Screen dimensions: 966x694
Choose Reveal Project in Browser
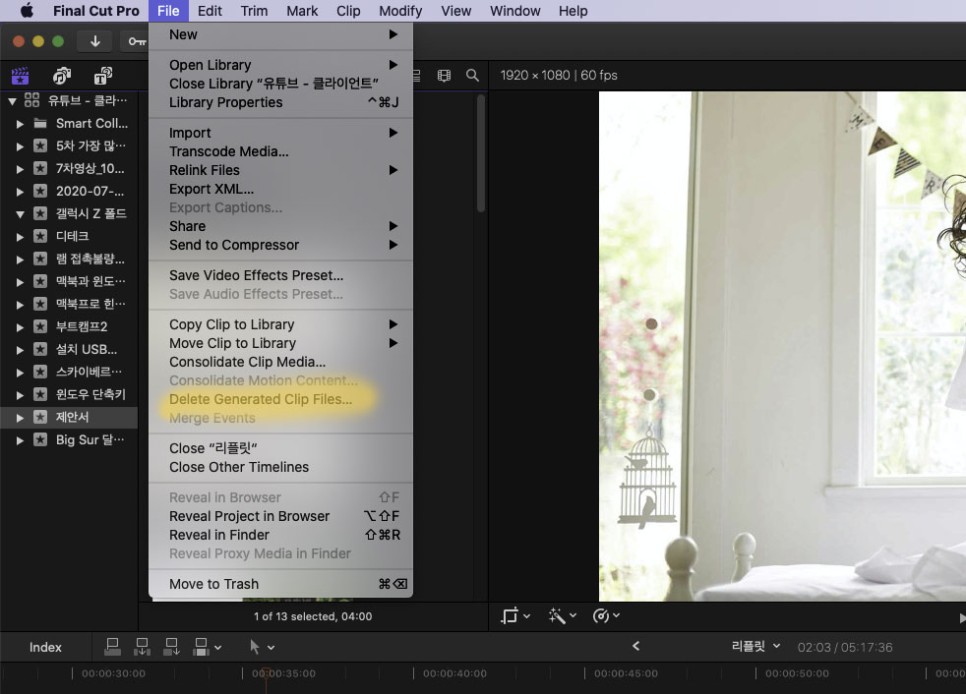(280, 516)
